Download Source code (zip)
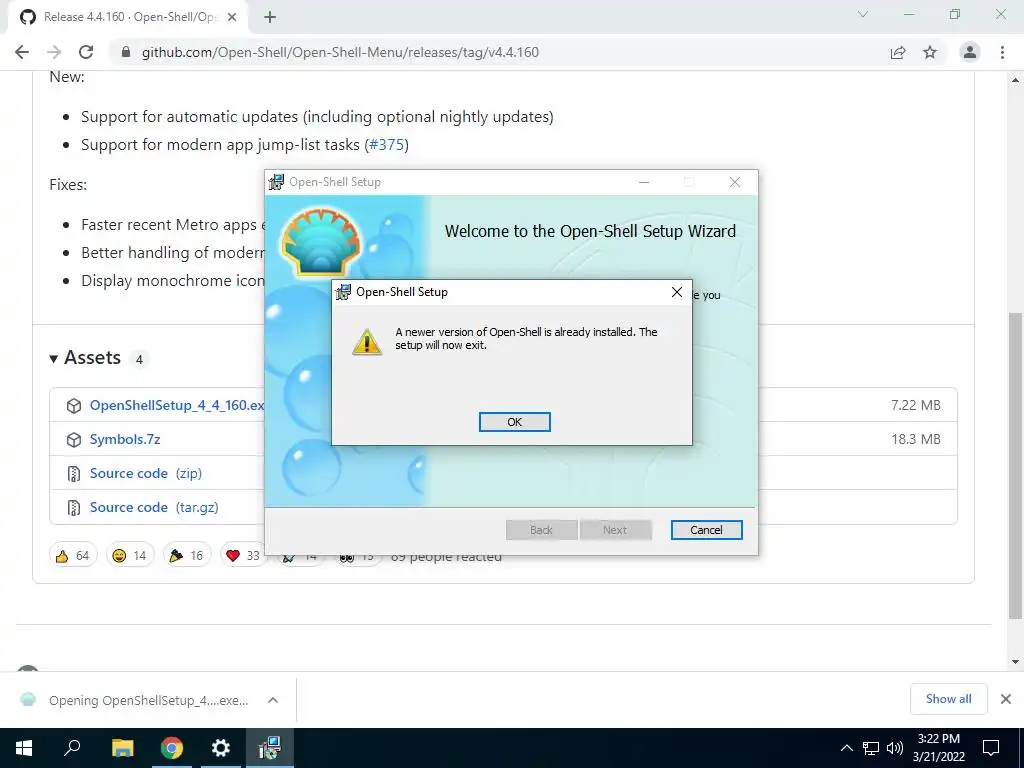The height and width of the screenshot is (768, 1024). click(146, 473)
